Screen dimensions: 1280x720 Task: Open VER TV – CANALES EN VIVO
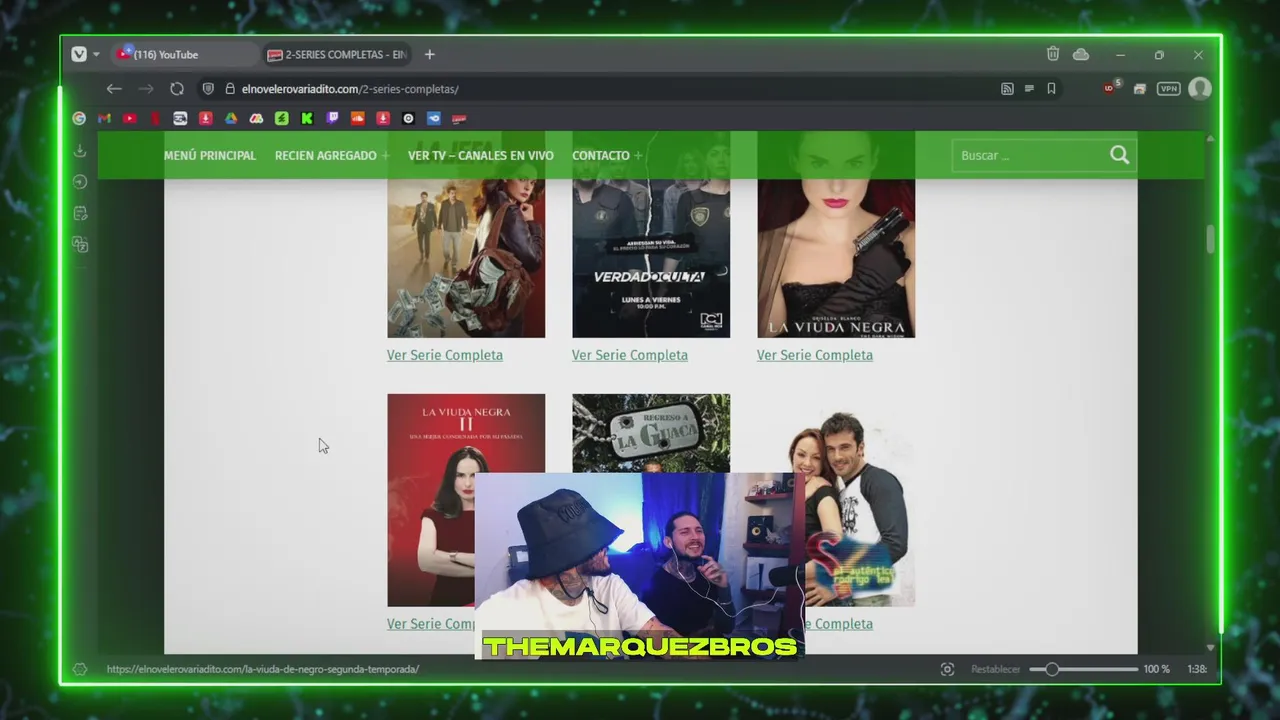click(x=480, y=155)
